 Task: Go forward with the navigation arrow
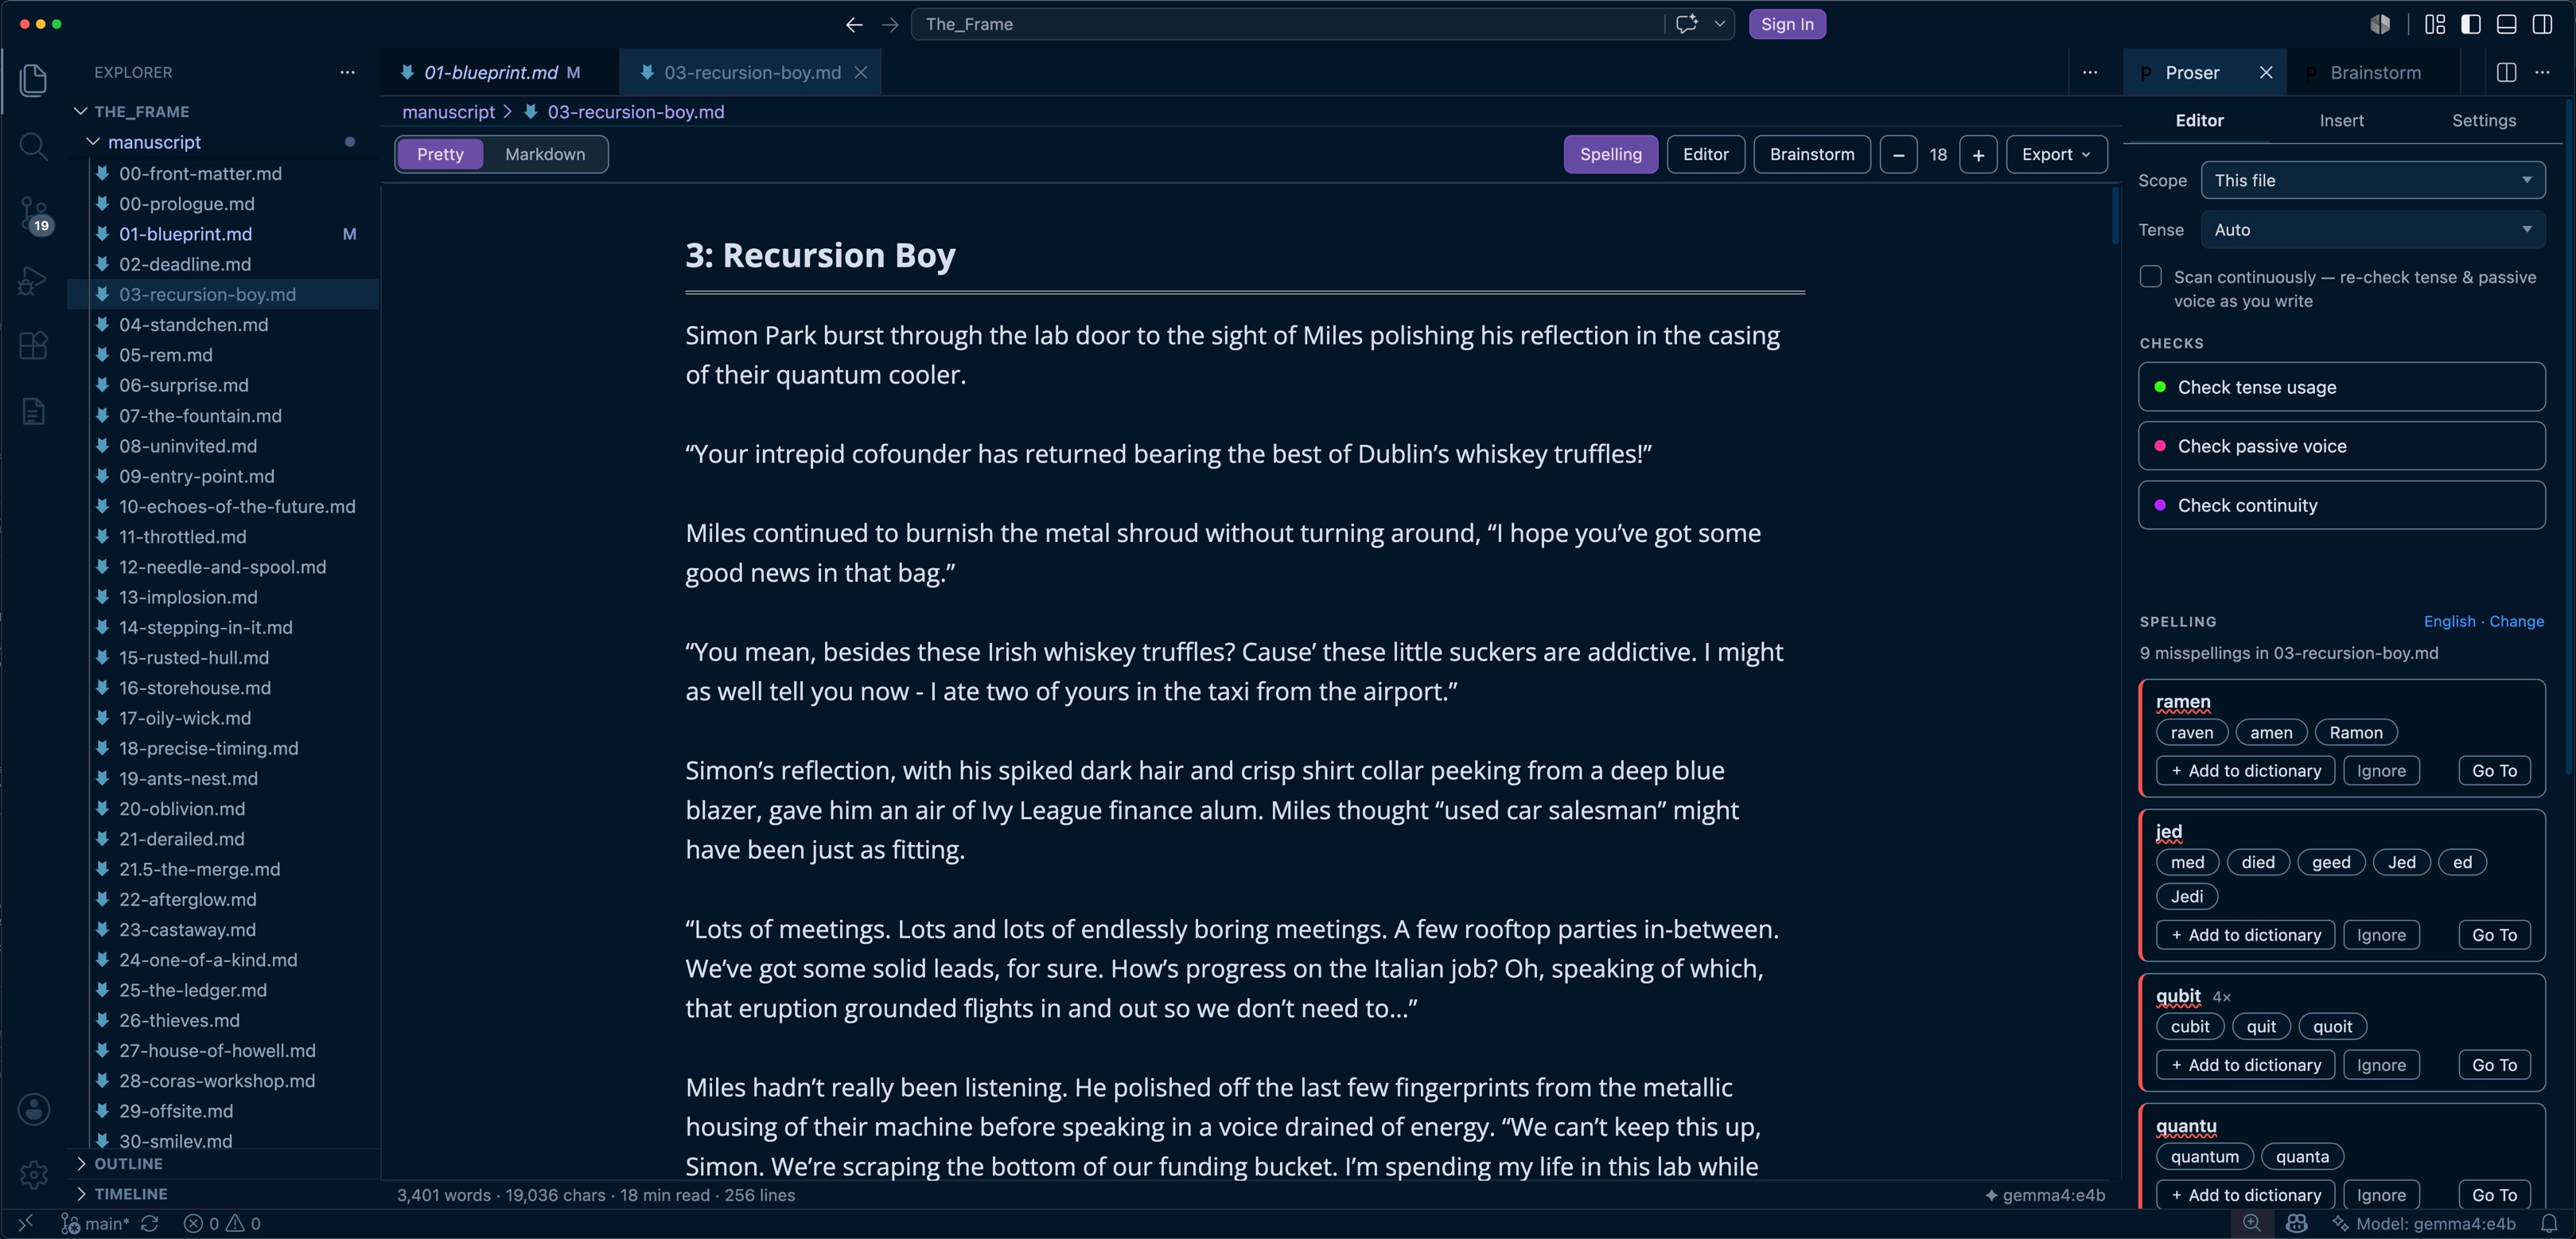[890, 24]
